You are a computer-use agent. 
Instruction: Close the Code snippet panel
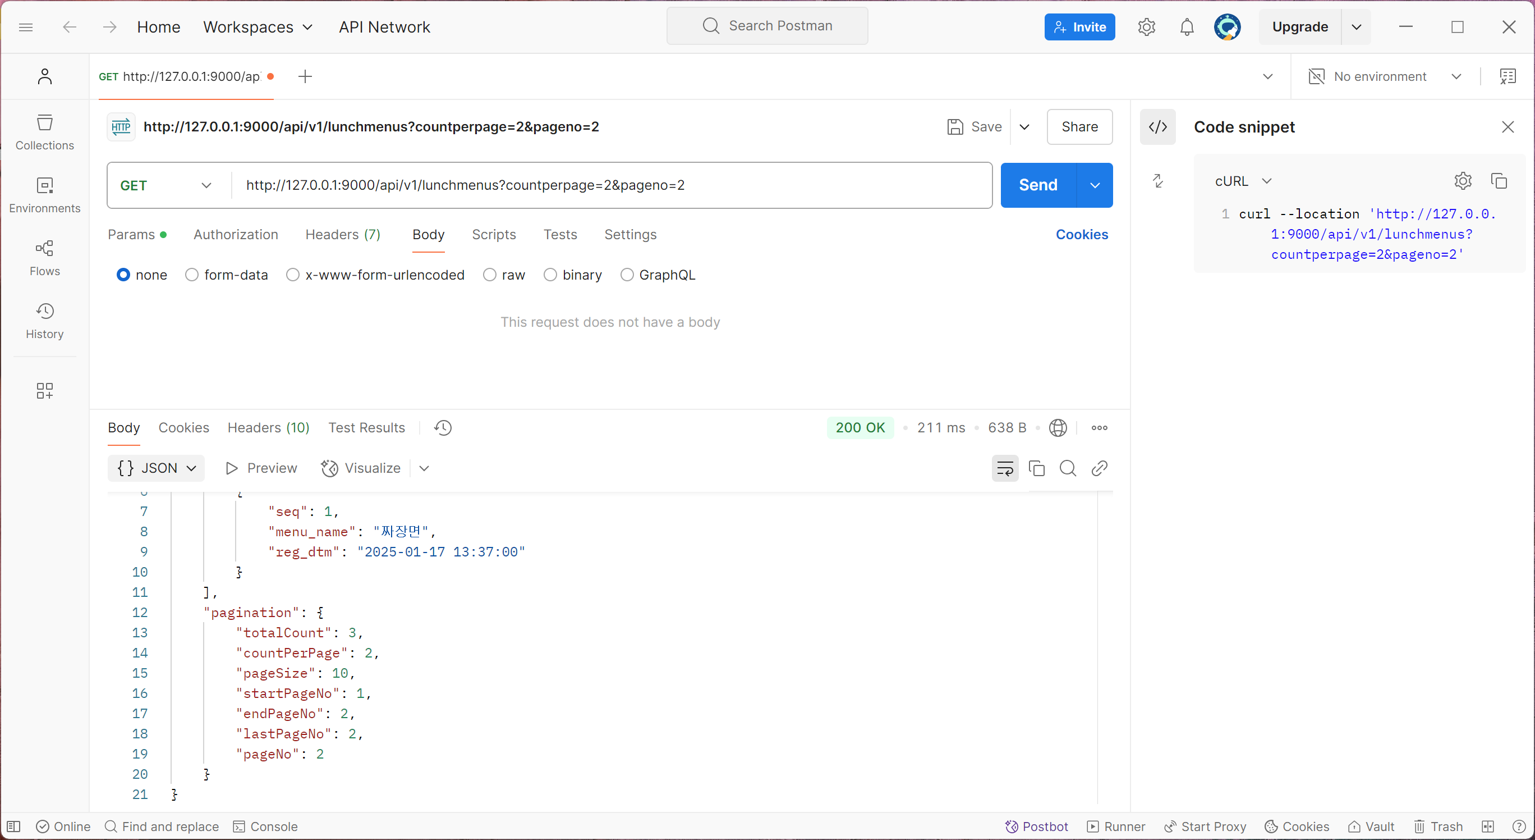click(1508, 127)
